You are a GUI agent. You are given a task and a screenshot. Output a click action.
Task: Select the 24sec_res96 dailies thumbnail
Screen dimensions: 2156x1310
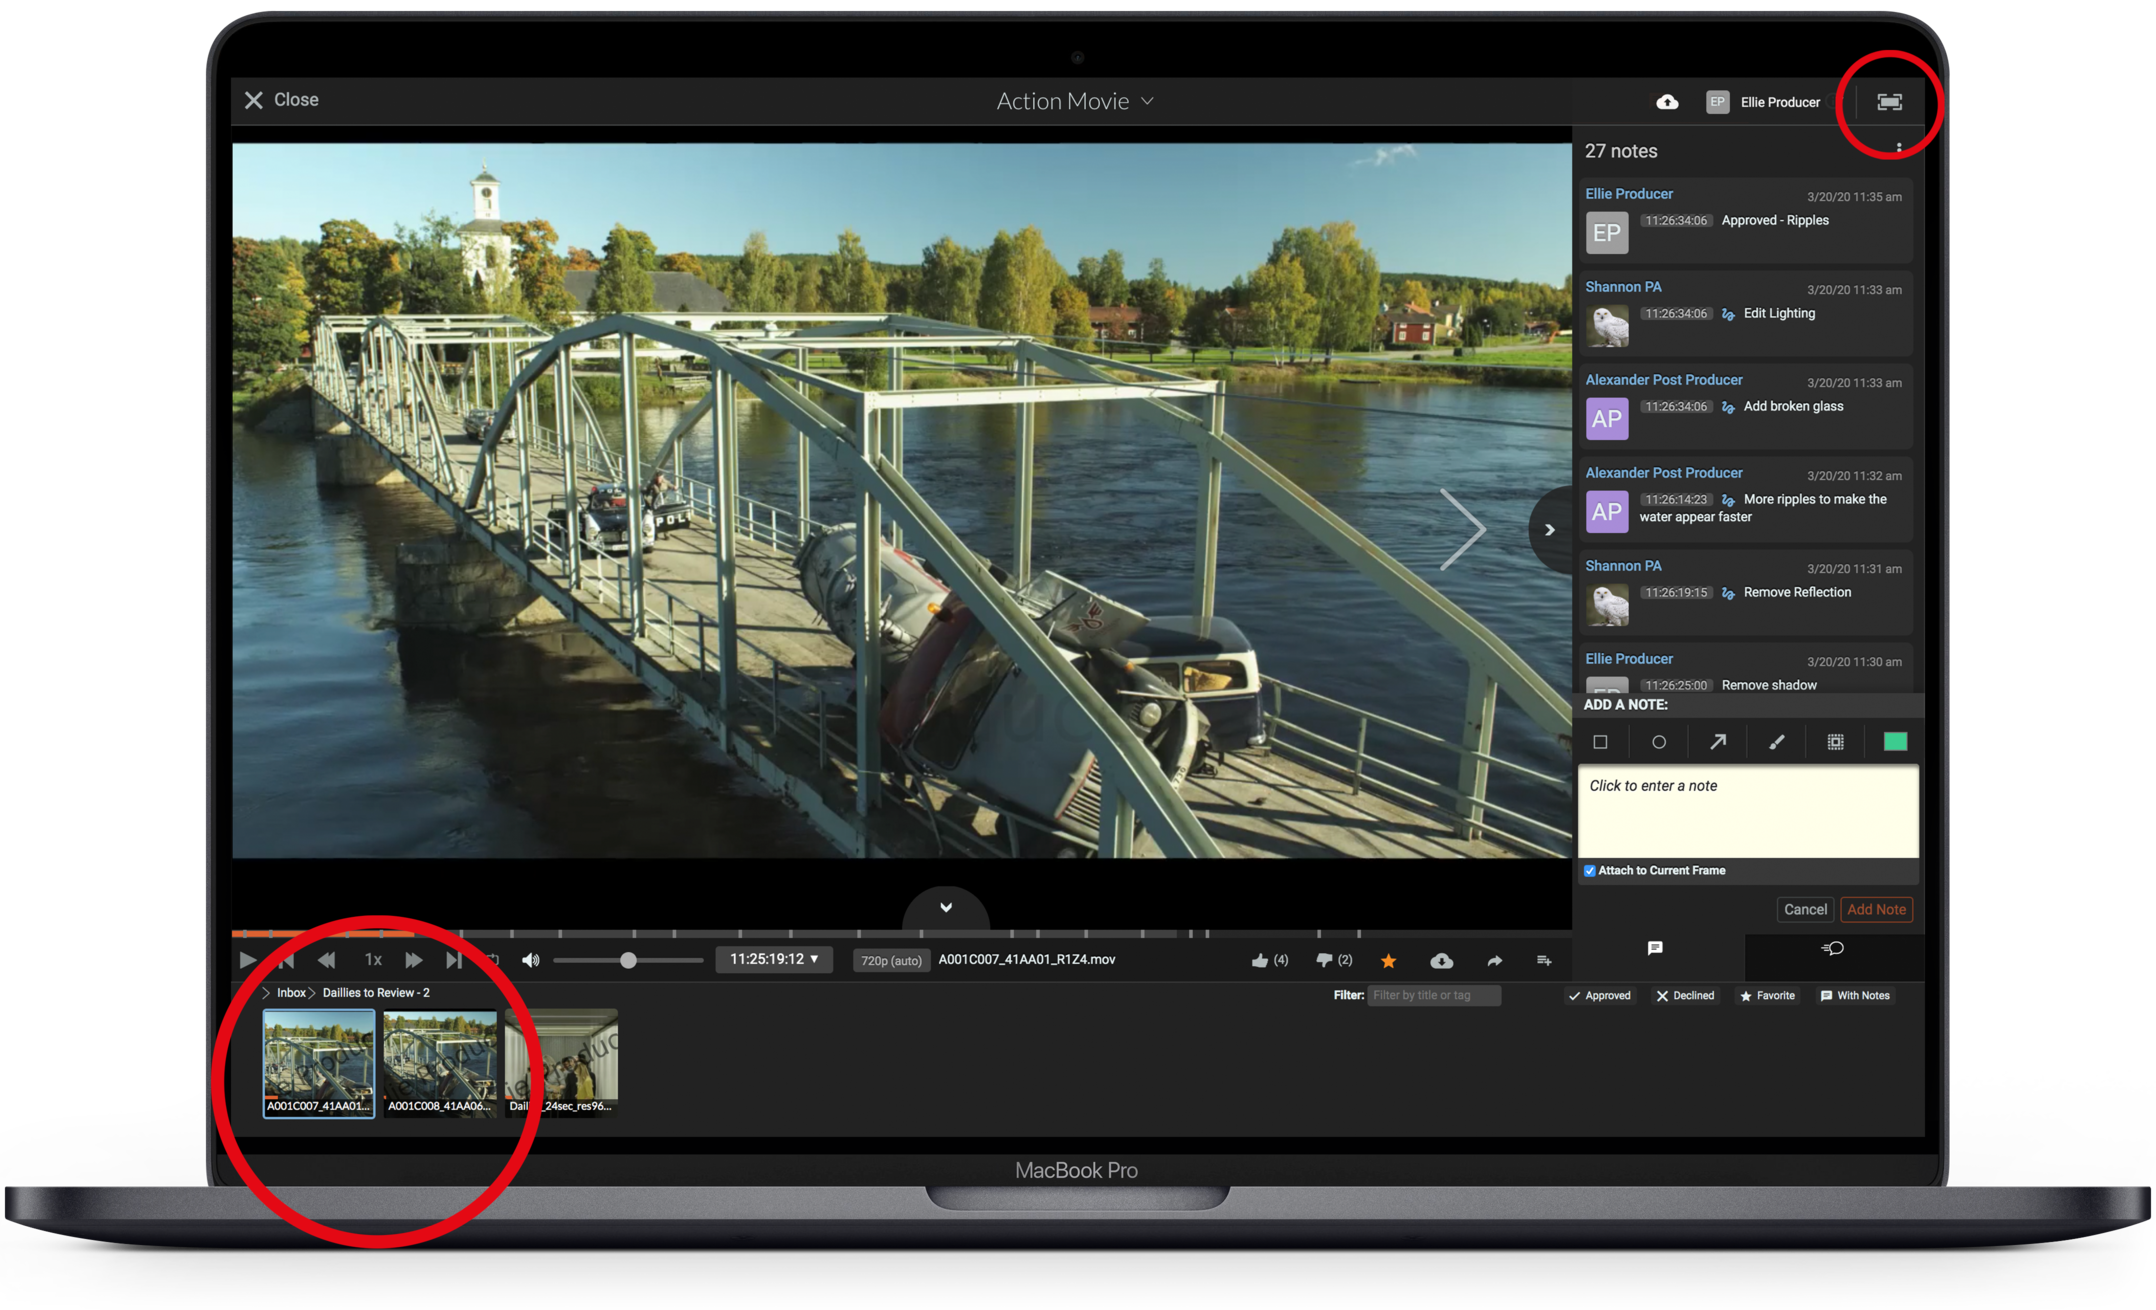click(561, 1063)
